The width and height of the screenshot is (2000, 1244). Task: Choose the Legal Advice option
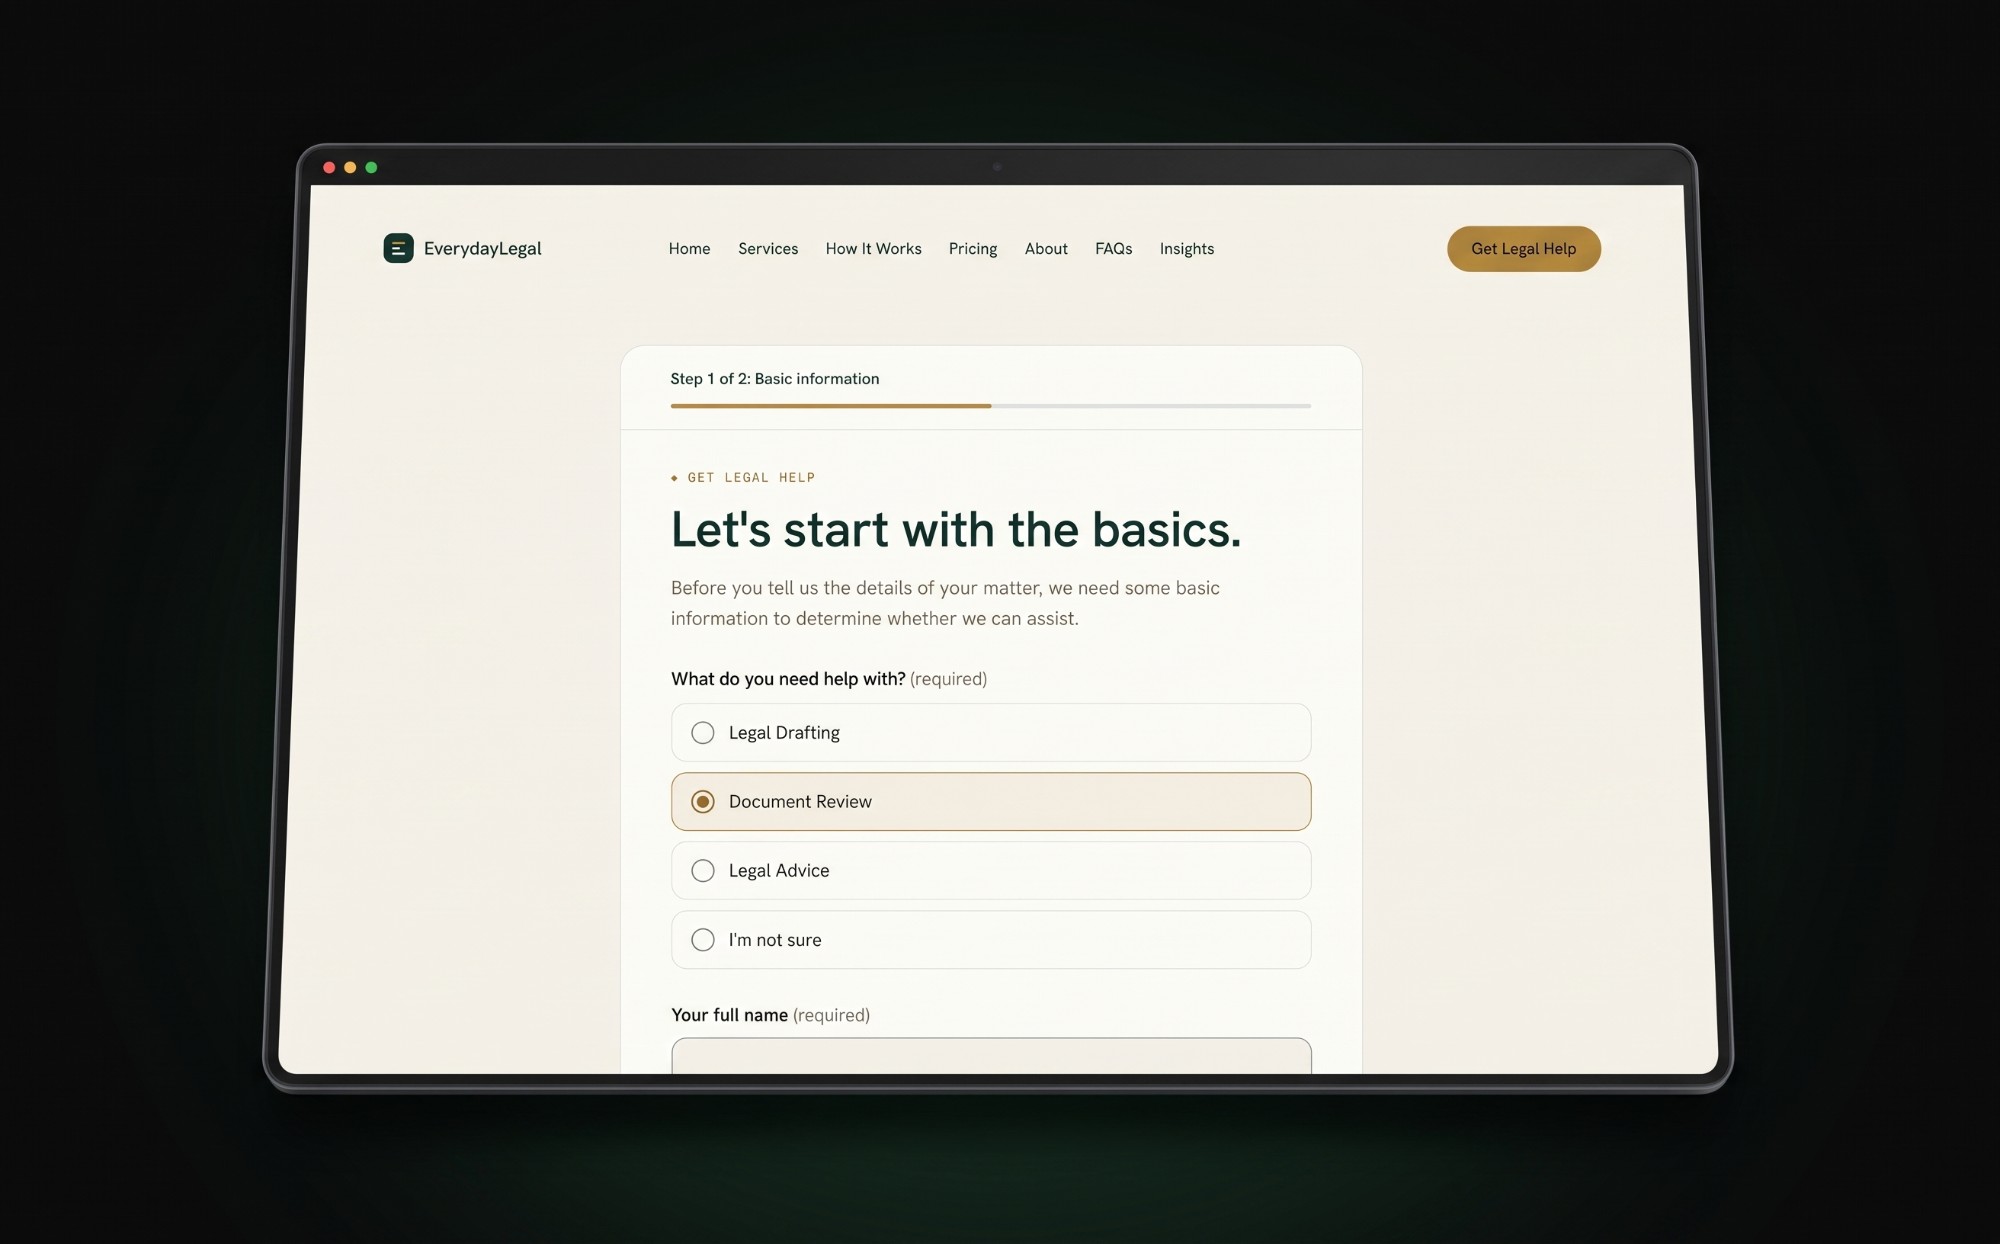point(991,870)
